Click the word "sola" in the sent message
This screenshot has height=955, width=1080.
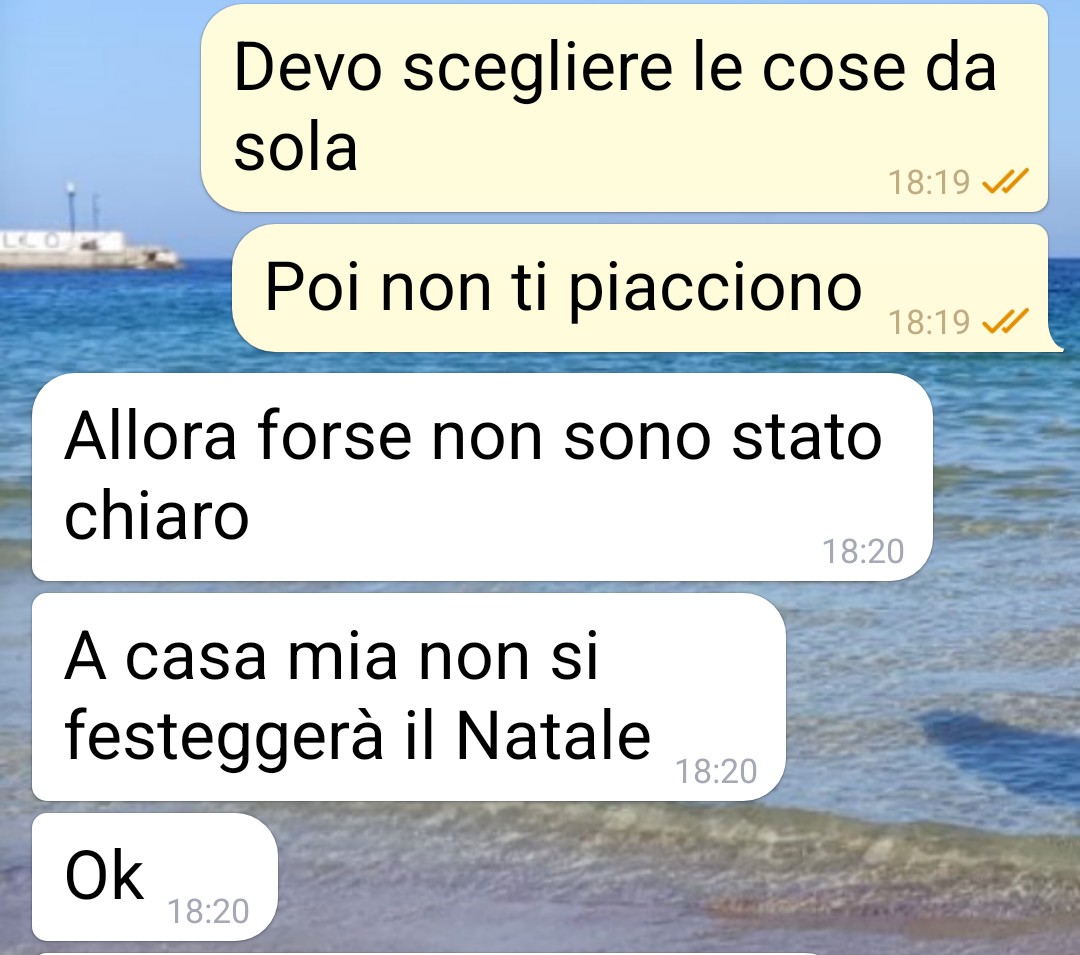coord(295,148)
